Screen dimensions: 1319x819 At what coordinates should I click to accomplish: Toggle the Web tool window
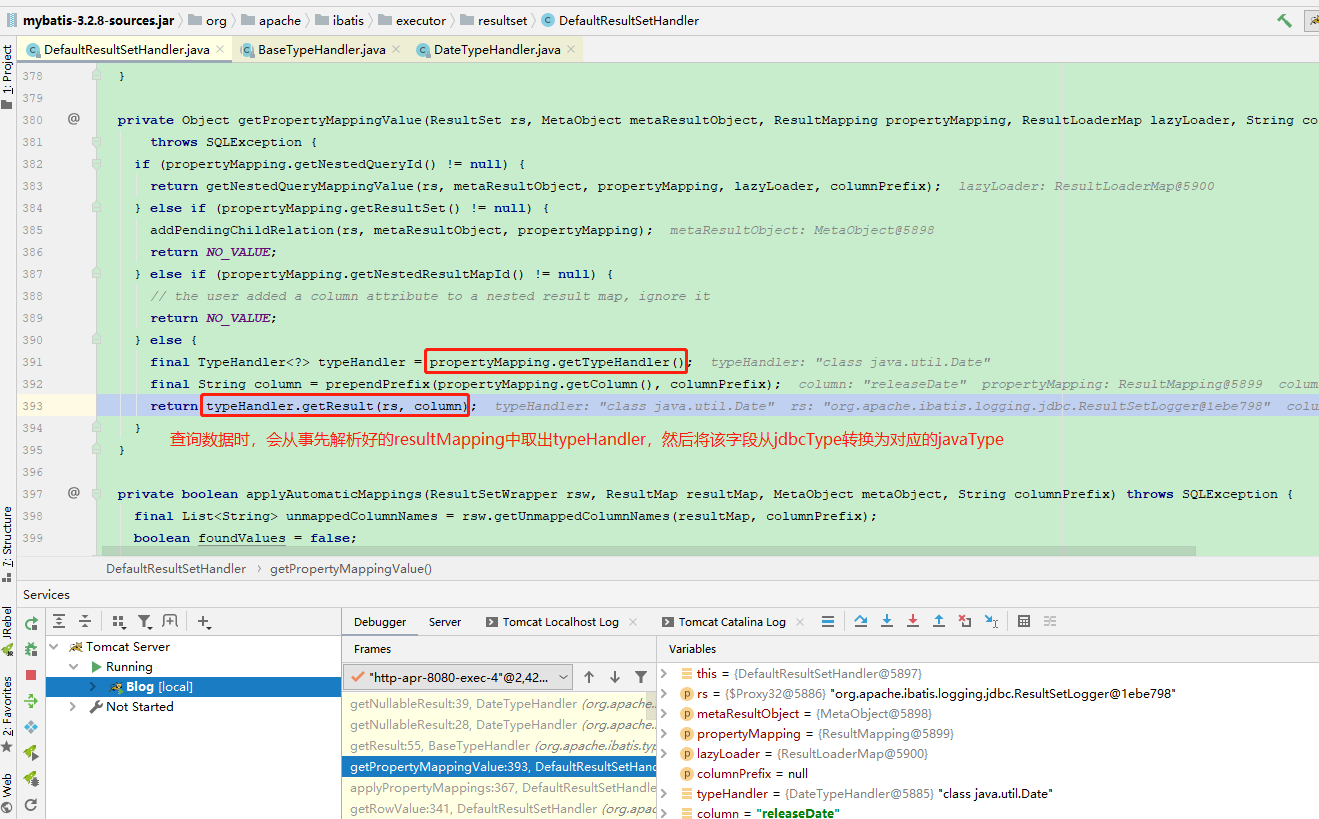click(x=8, y=783)
